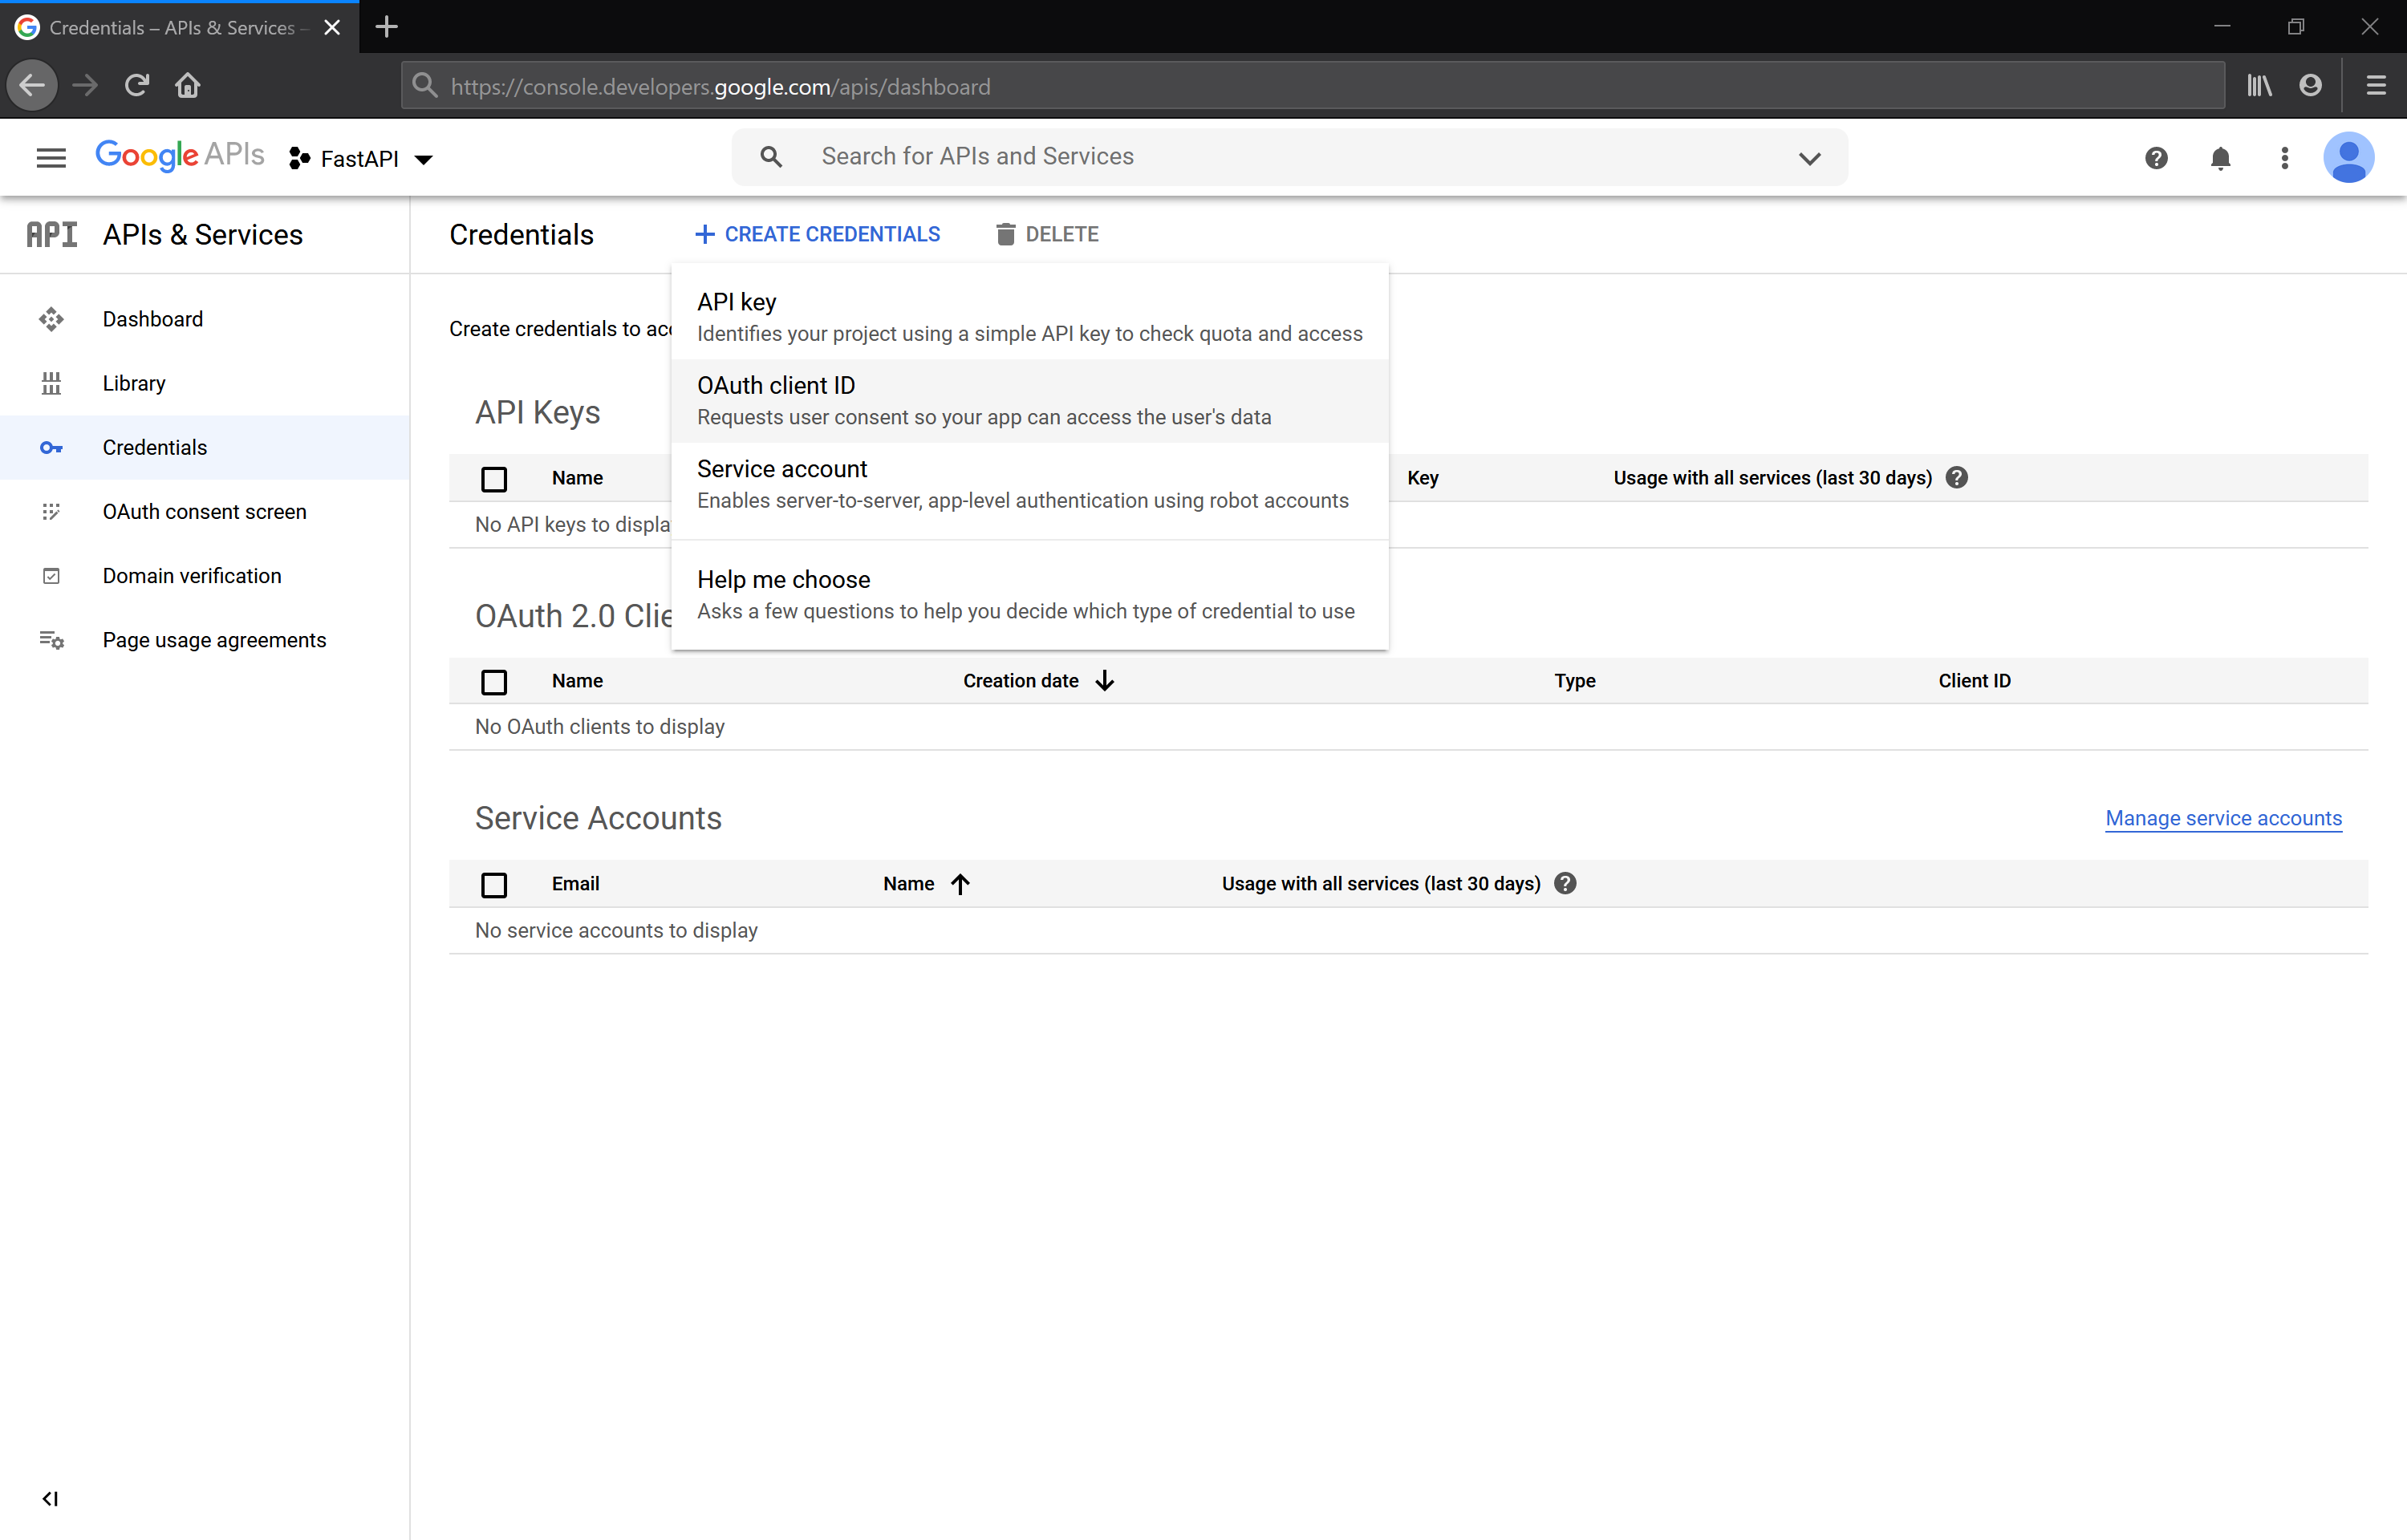Click the user account avatar
Image resolution: width=2407 pixels, height=1540 pixels.
pyautogui.click(x=2348, y=158)
